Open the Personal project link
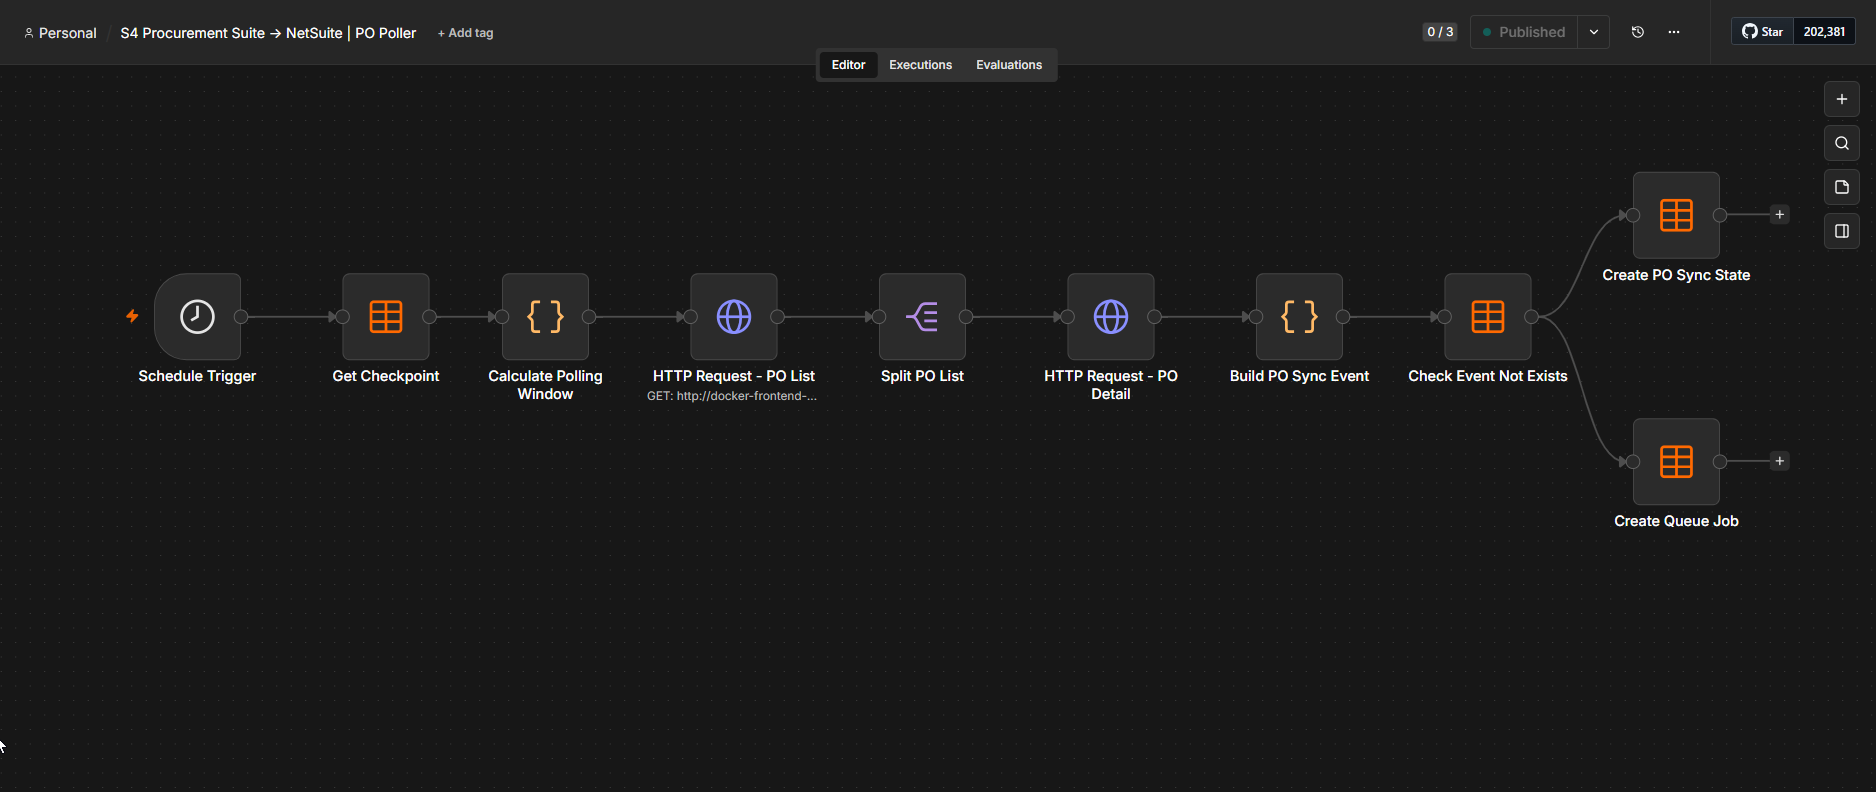This screenshot has width=1876, height=792. tap(60, 33)
